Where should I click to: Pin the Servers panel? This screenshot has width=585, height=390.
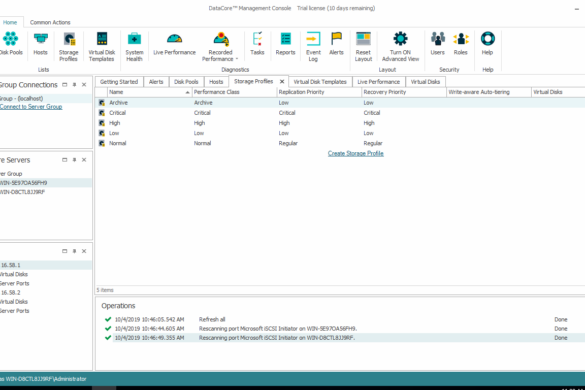(74, 160)
